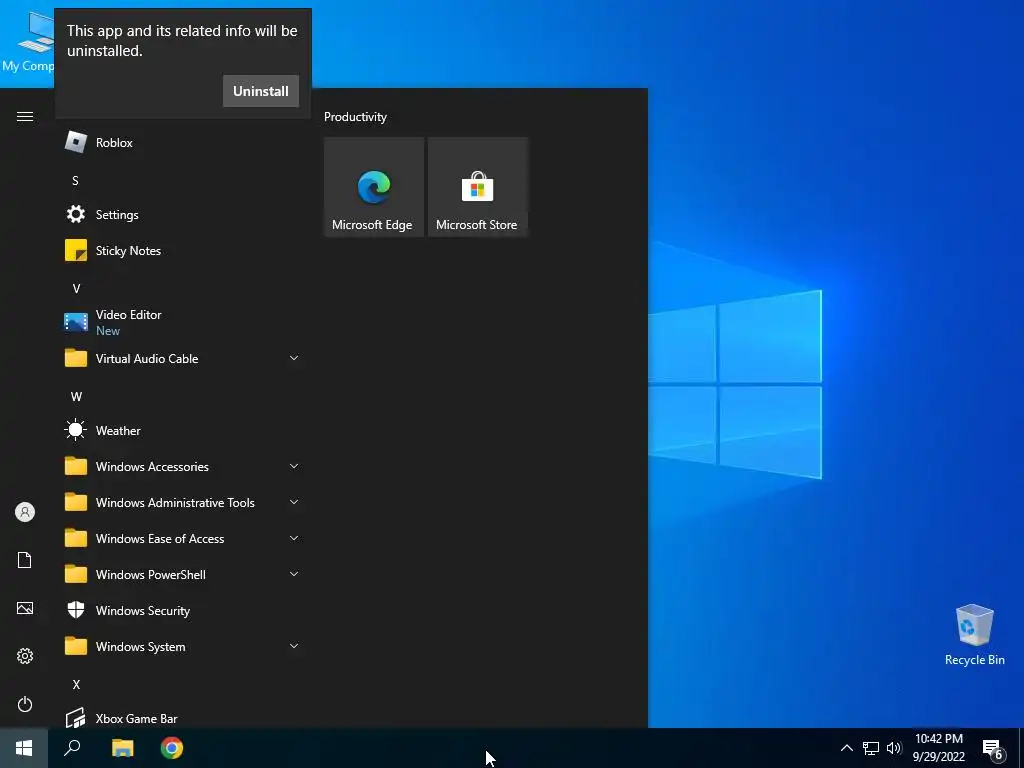Open Video Editor app

[x=183, y=322]
